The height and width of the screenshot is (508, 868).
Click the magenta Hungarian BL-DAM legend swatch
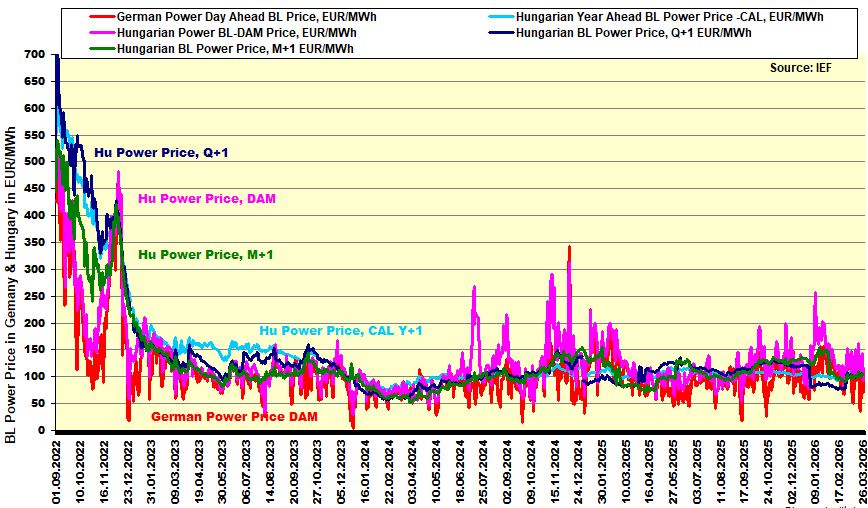click(x=101, y=33)
